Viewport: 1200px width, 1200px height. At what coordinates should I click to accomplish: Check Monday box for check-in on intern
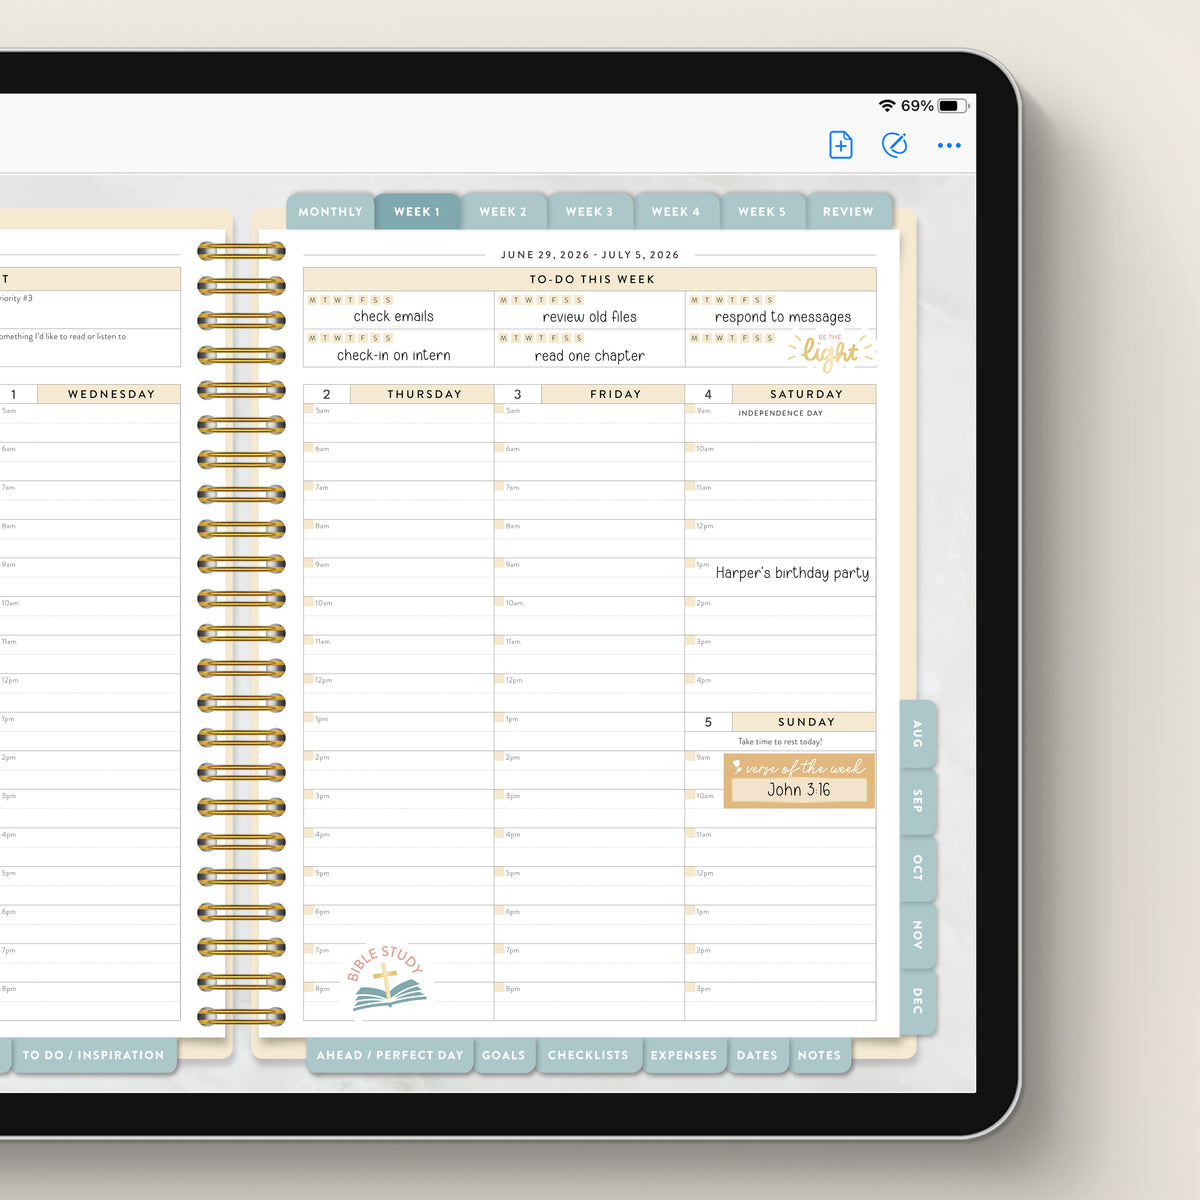pos(312,338)
